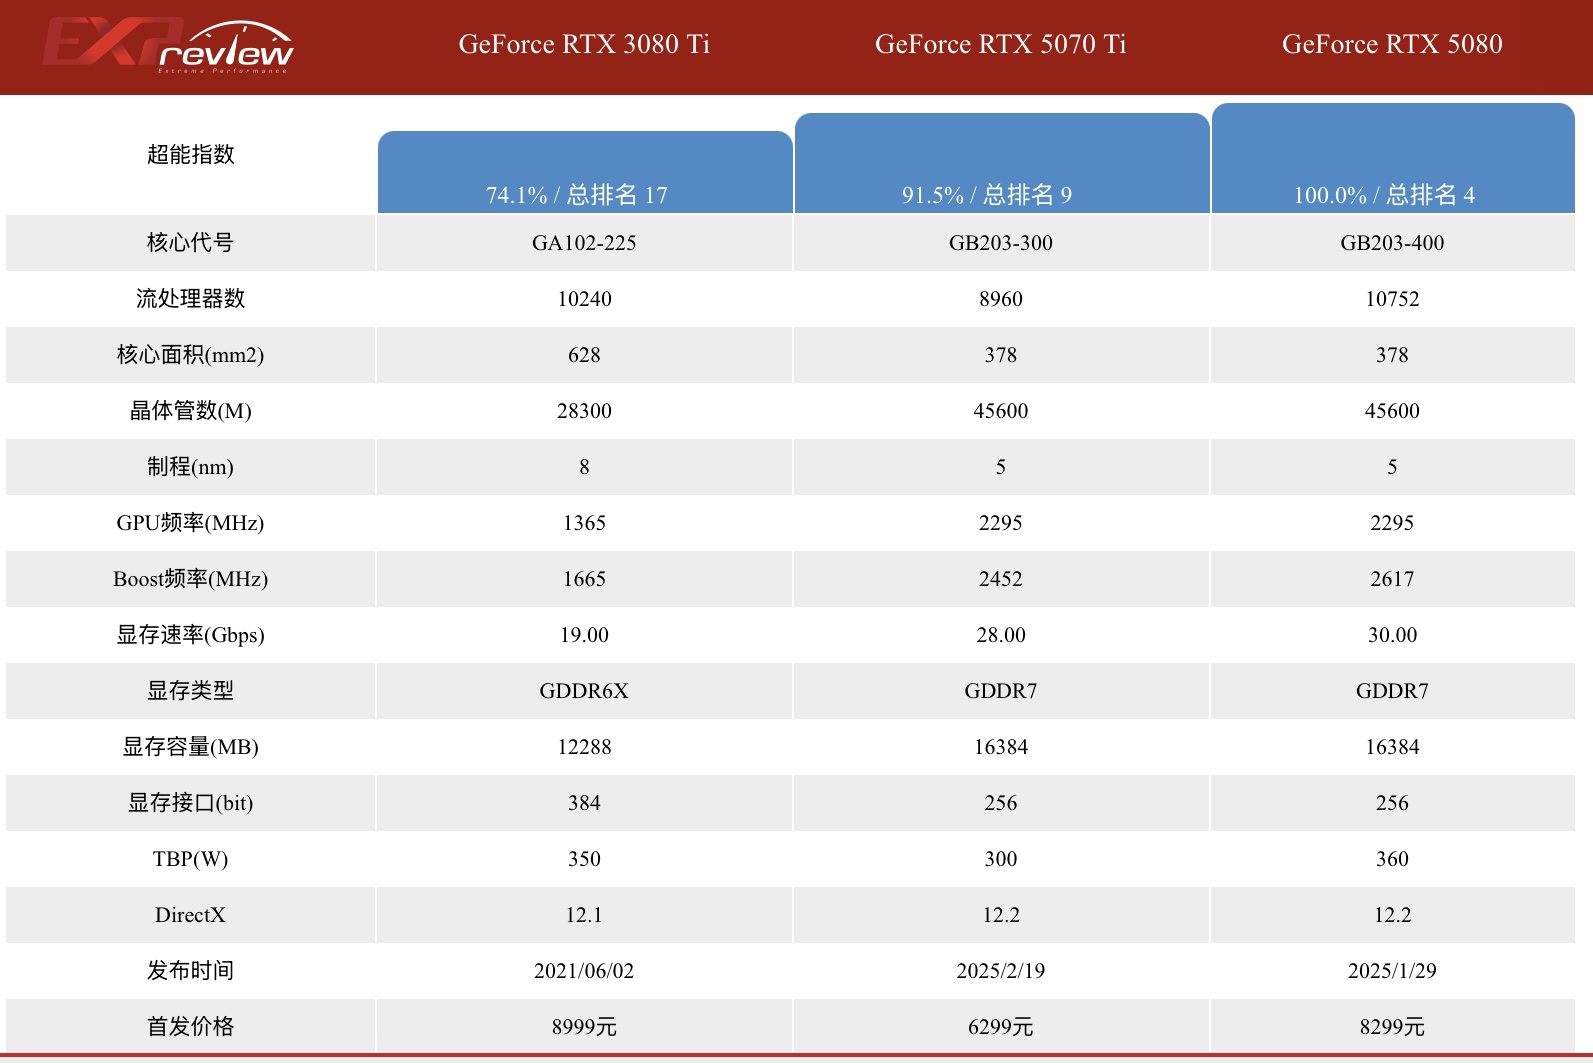Select the GDDR6X cell
The height and width of the screenshot is (1063, 1593).
coord(584,691)
